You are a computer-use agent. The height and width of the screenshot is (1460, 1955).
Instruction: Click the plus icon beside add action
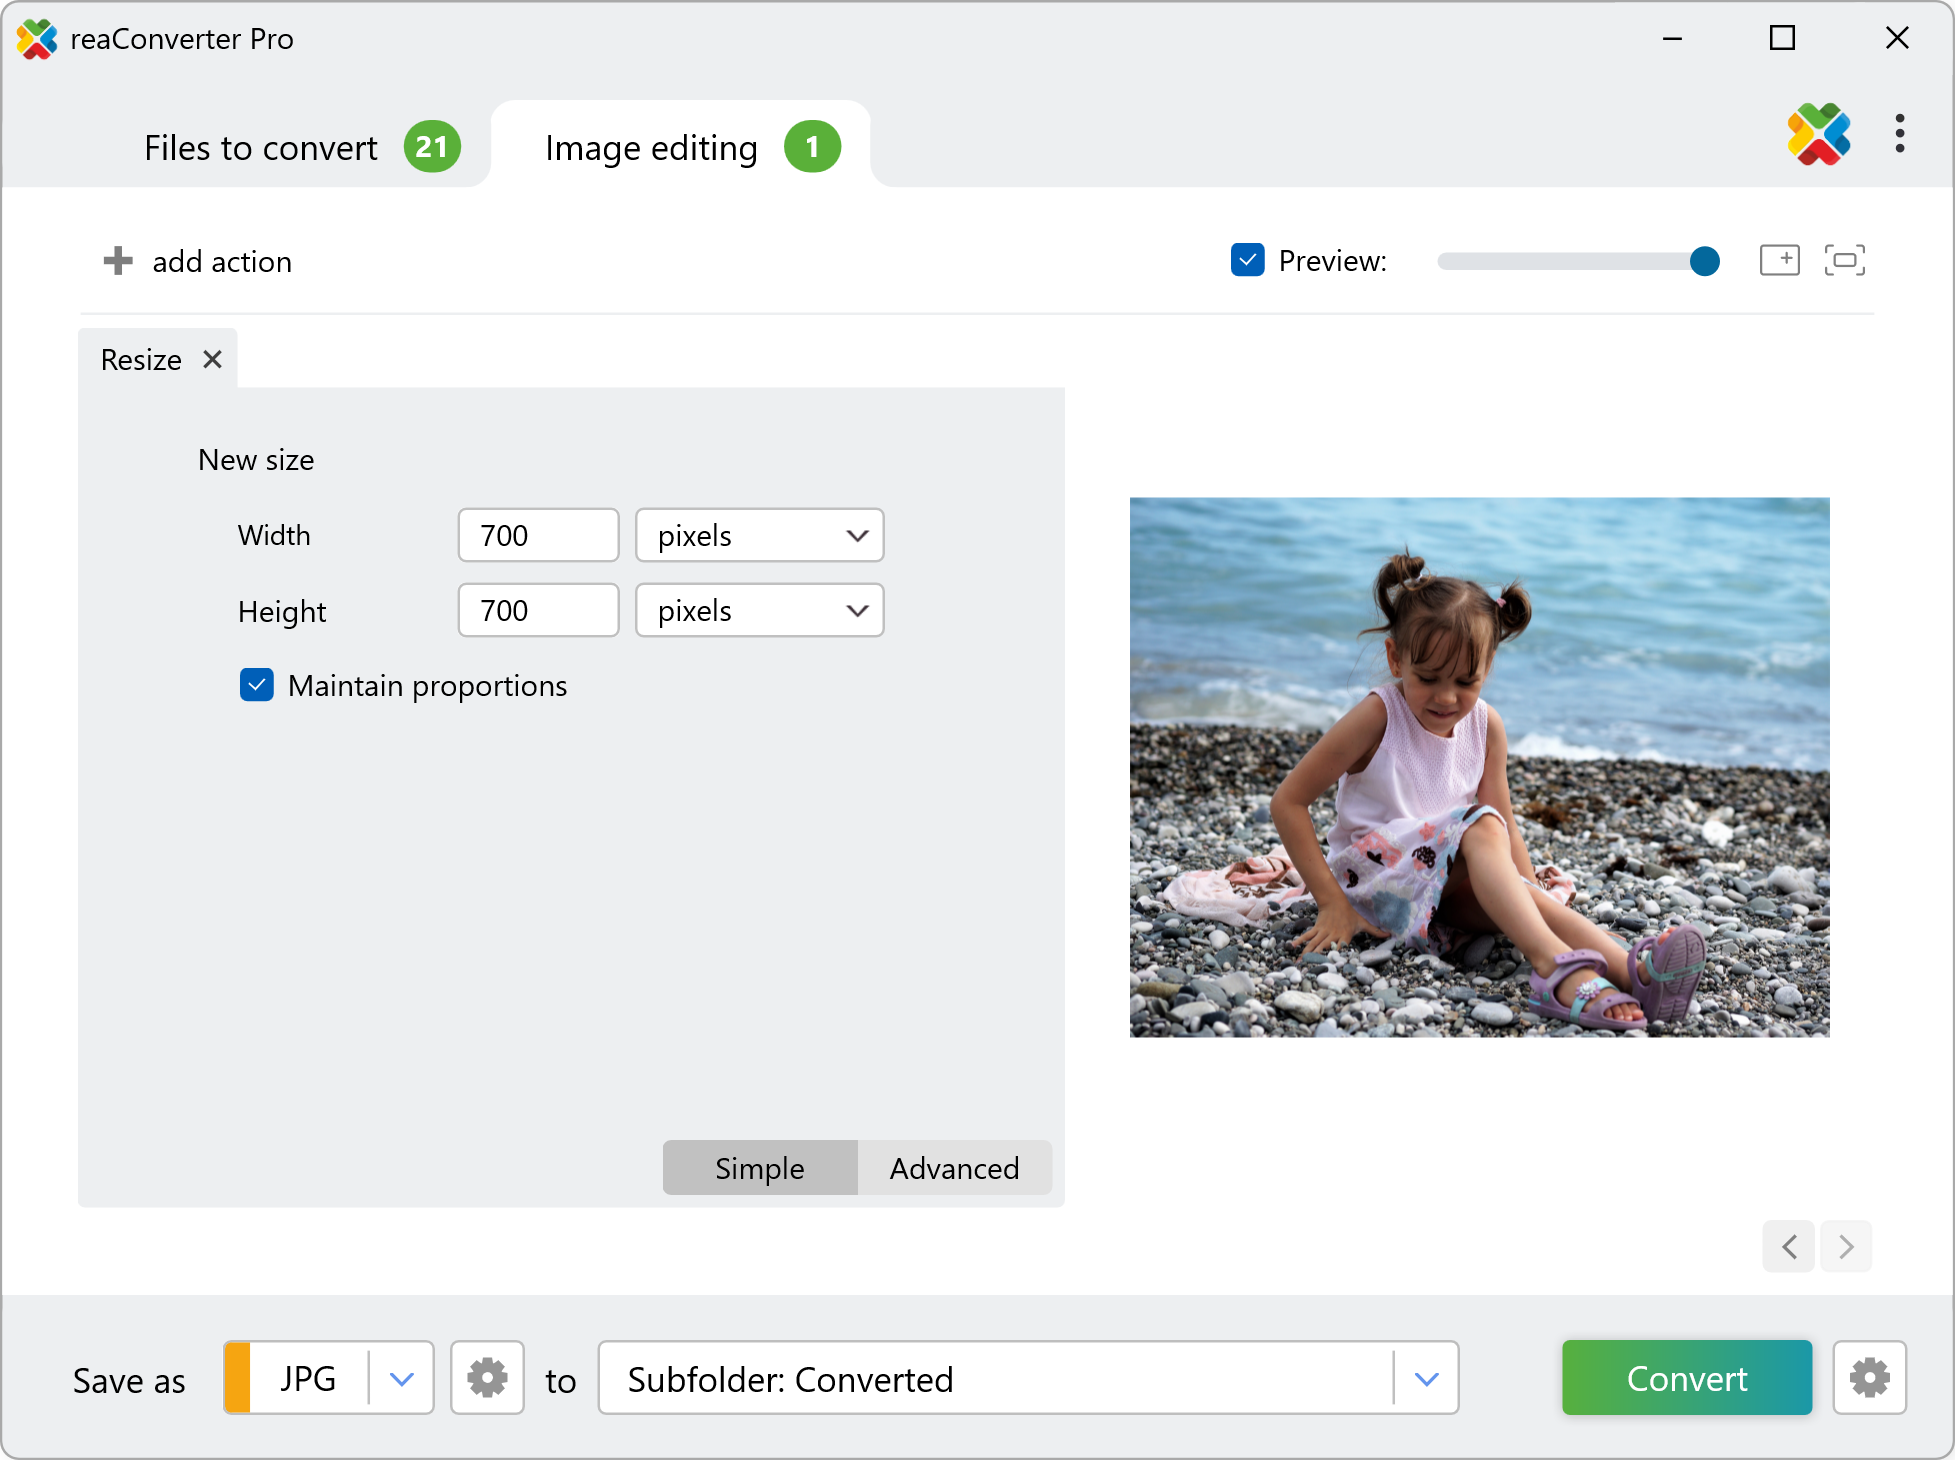coord(118,261)
